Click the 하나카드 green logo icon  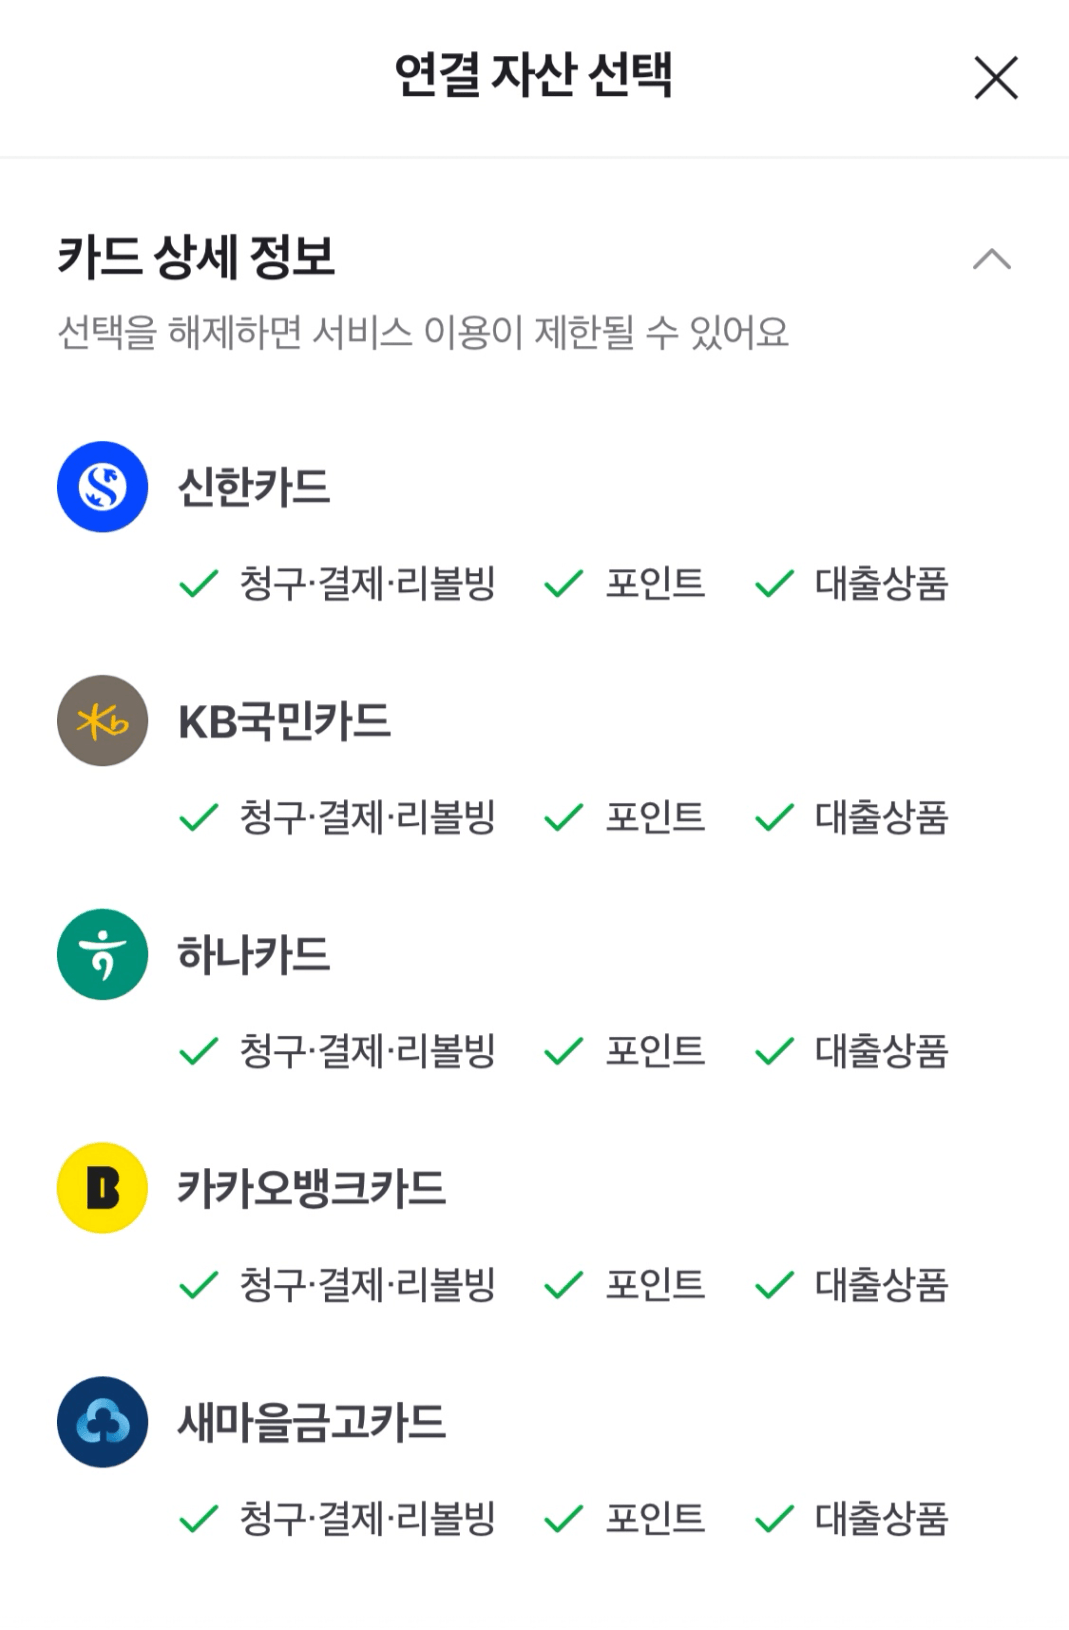[x=102, y=954]
